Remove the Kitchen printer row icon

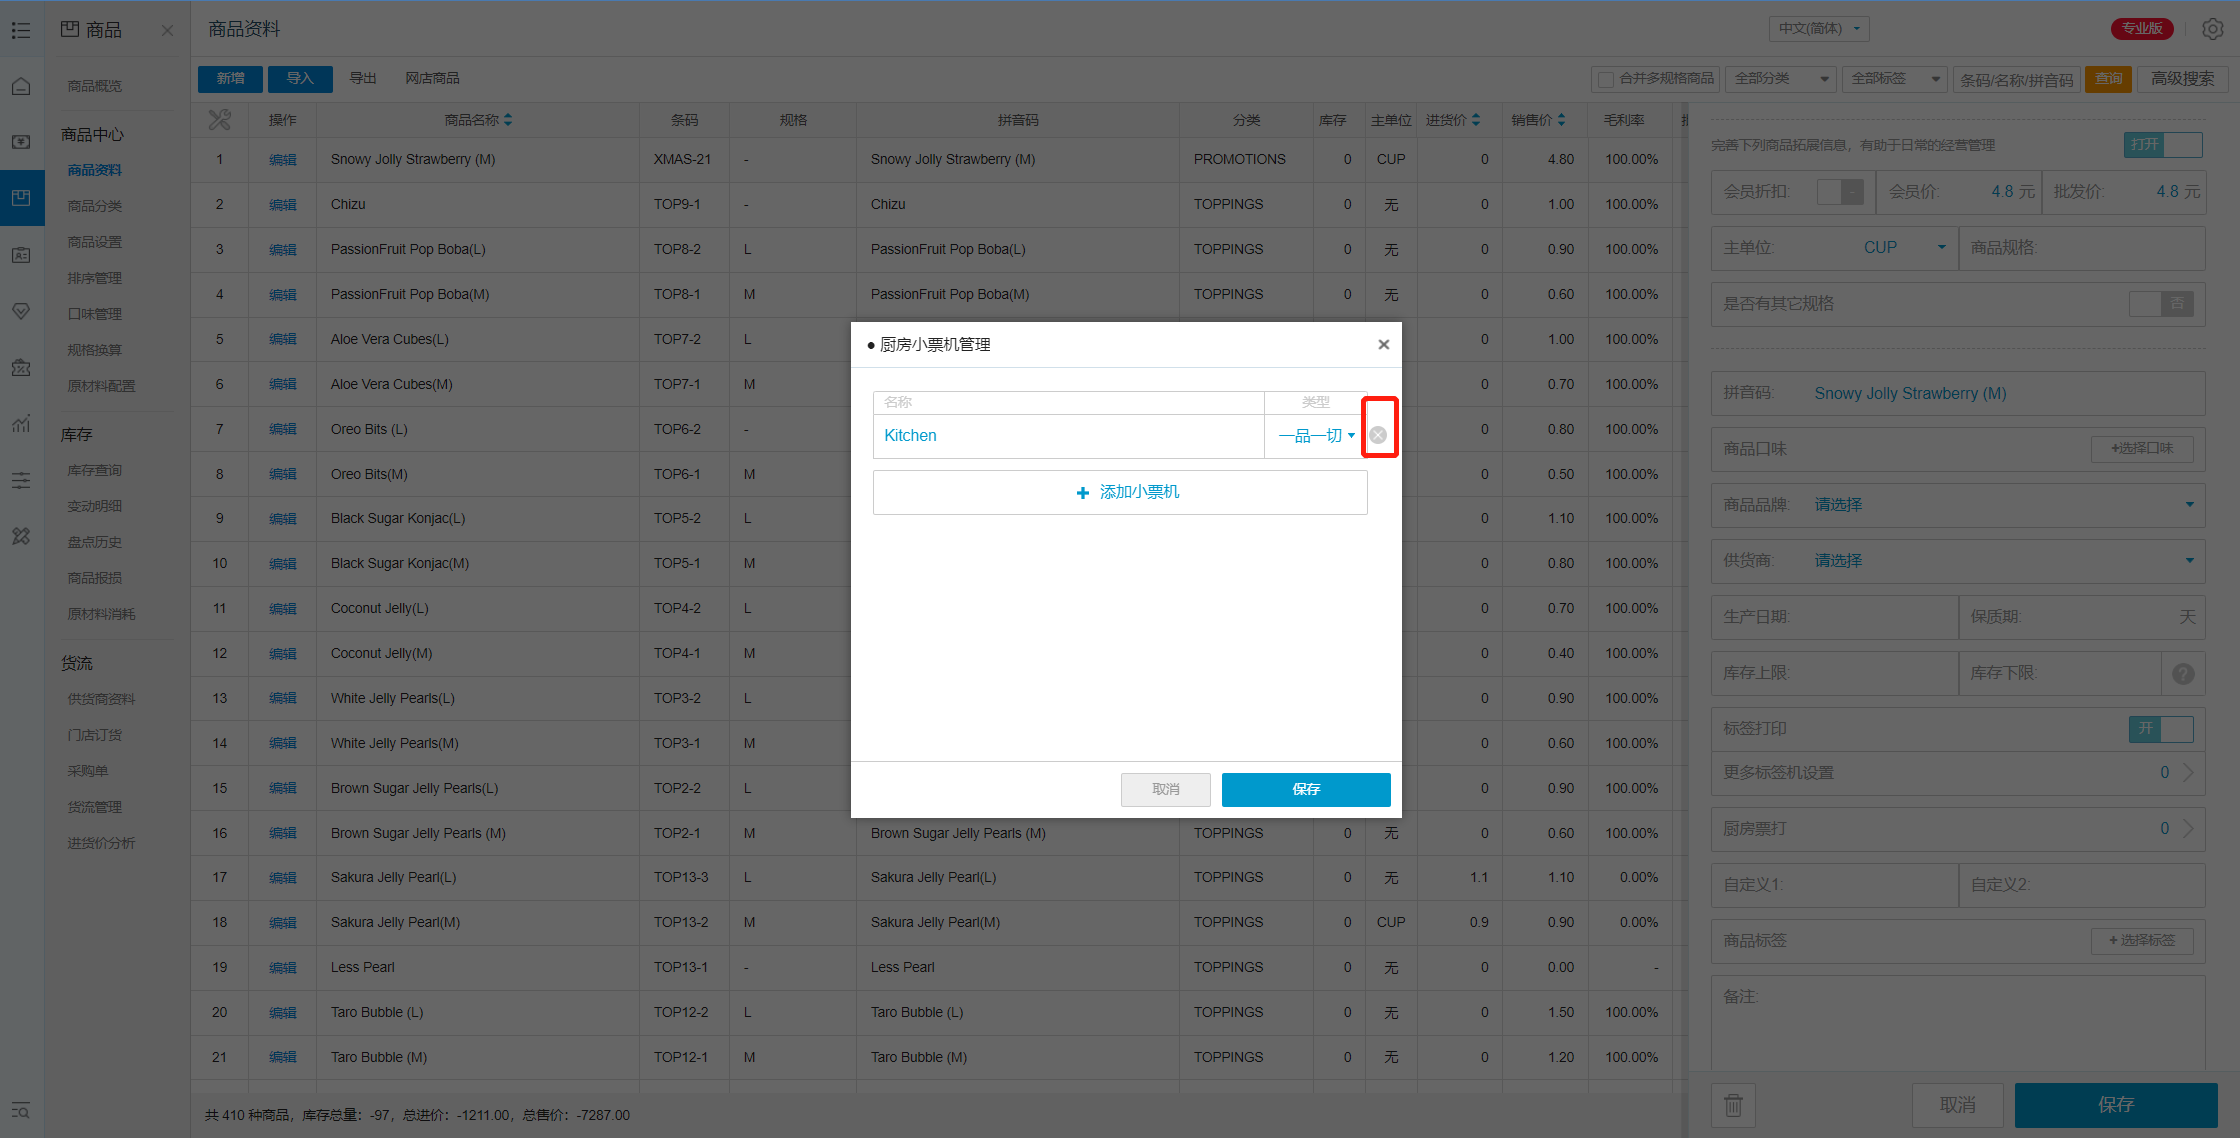[1378, 435]
